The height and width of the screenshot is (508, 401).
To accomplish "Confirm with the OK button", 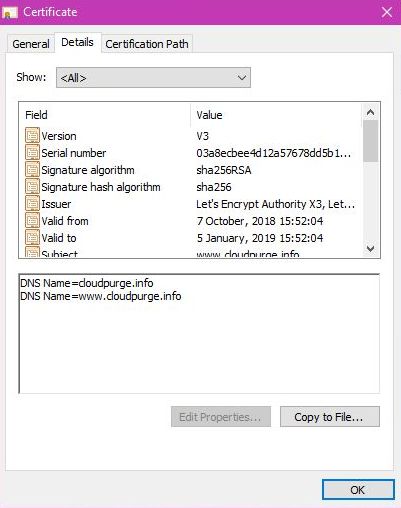I will click(358, 490).
